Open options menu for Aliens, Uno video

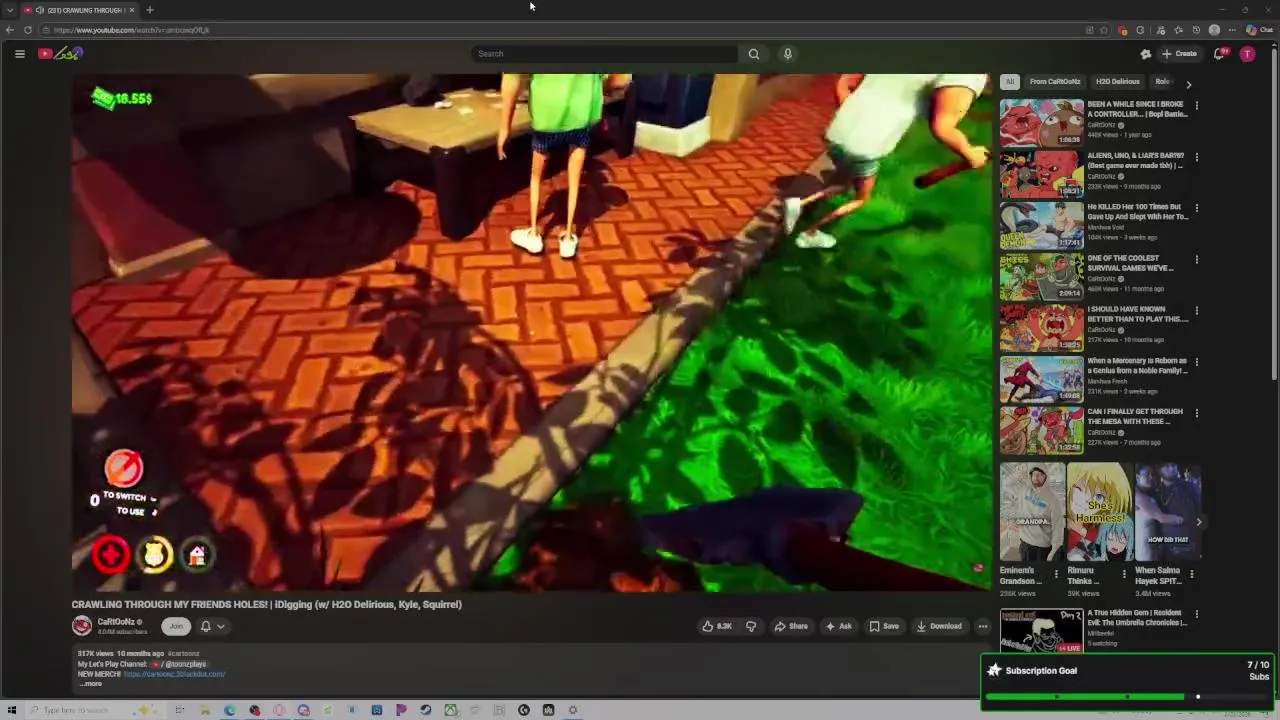point(1196,157)
